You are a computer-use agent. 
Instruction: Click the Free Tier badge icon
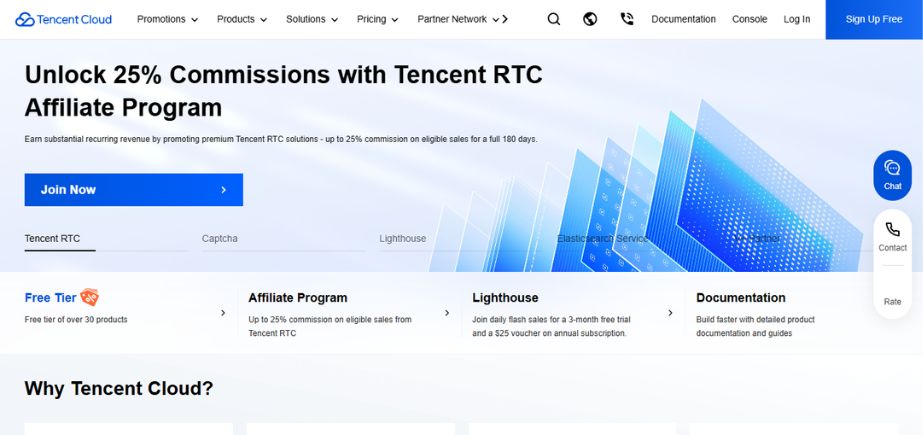tap(90, 297)
